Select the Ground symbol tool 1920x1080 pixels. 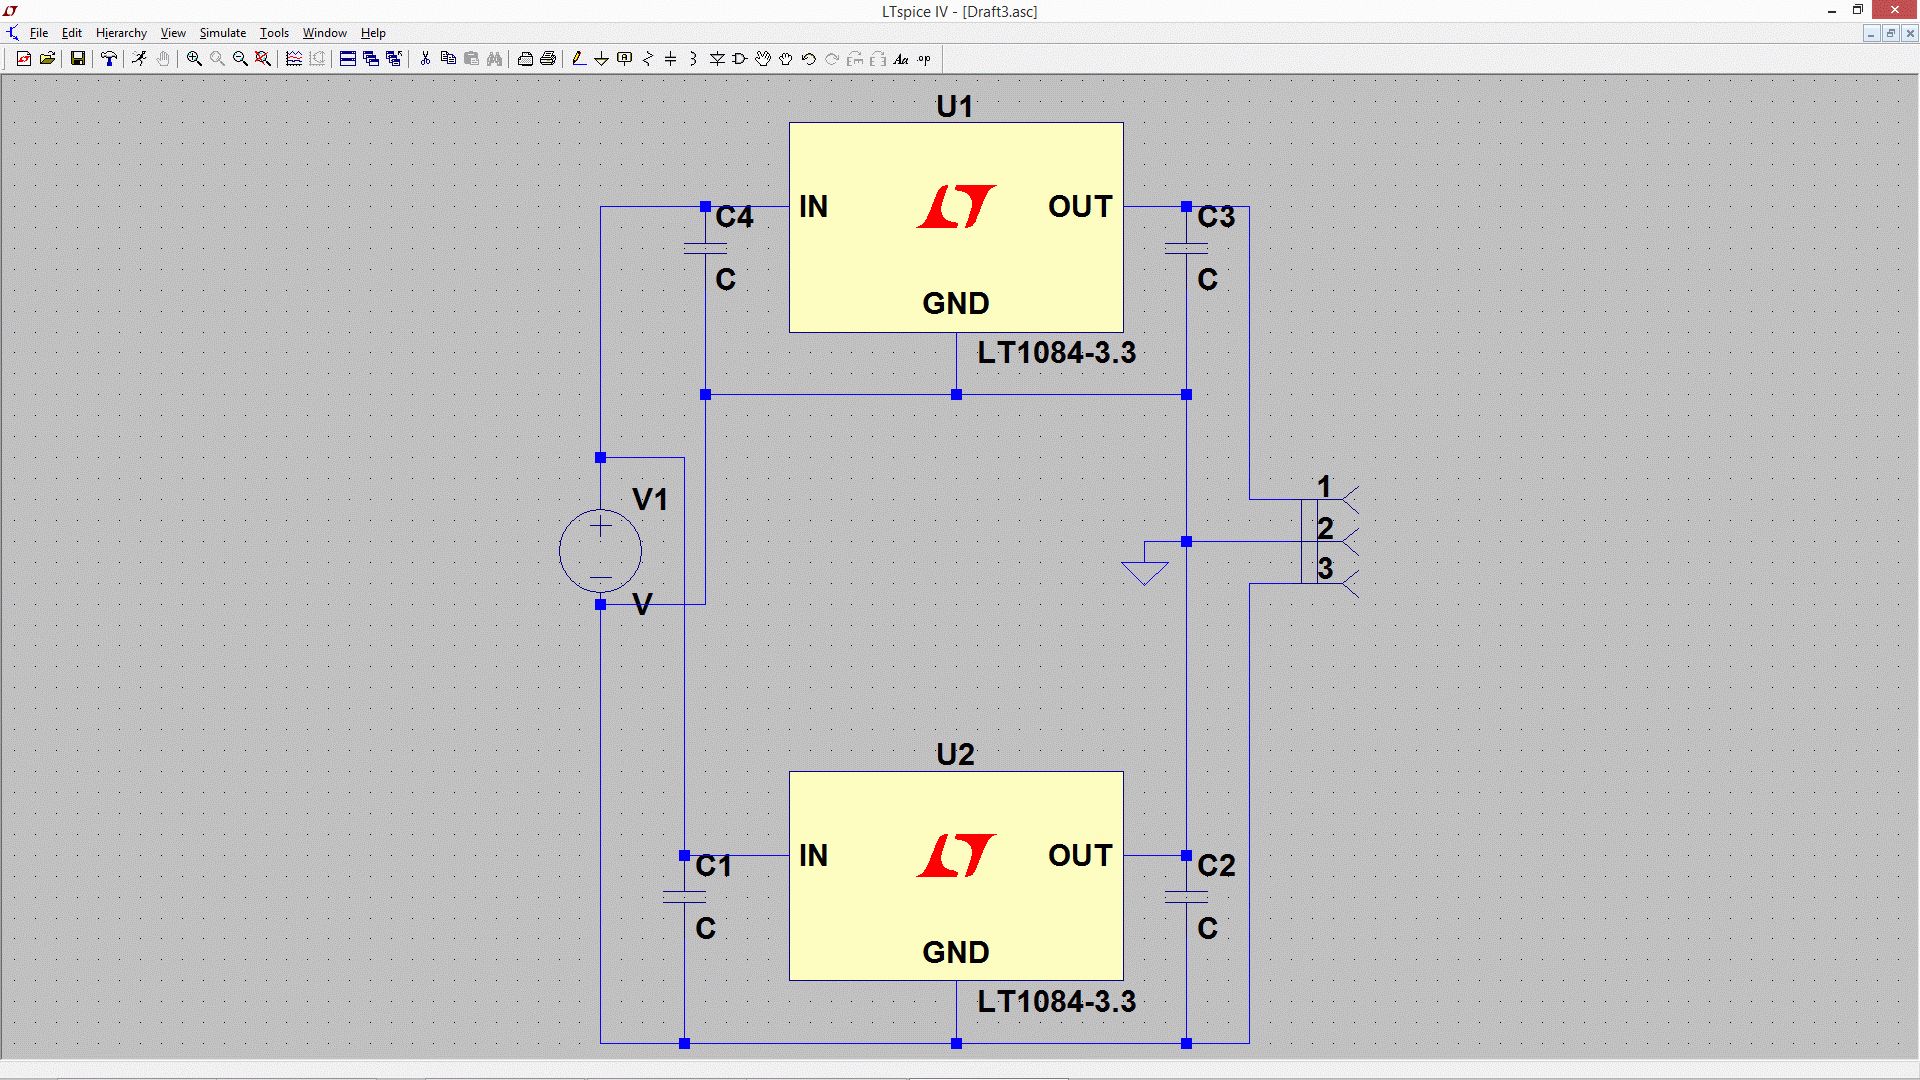click(601, 59)
